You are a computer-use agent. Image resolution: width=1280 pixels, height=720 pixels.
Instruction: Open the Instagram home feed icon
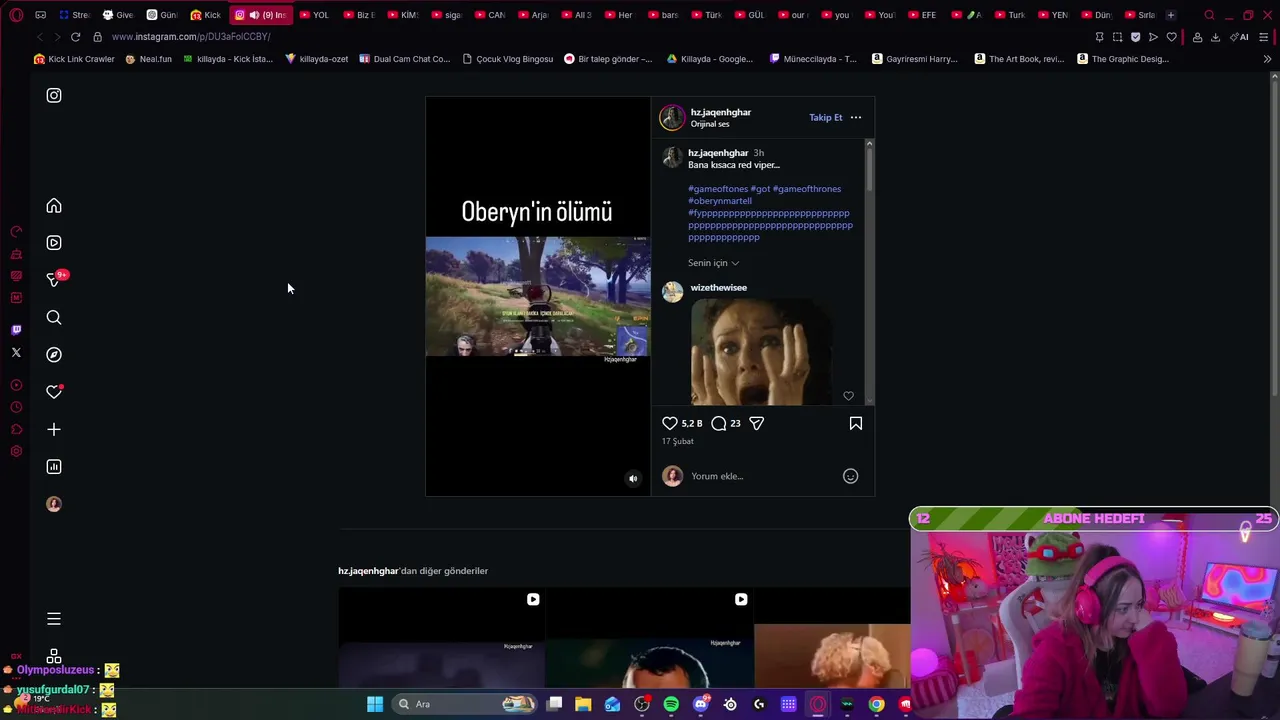(x=54, y=206)
